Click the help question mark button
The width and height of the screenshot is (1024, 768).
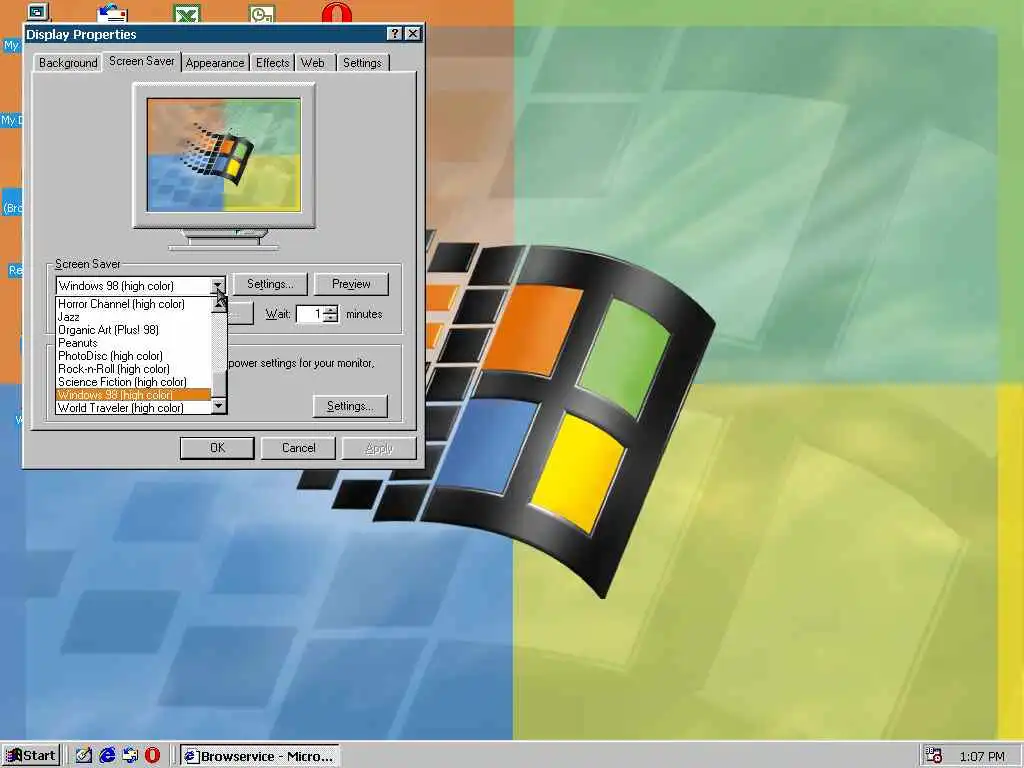pos(394,34)
